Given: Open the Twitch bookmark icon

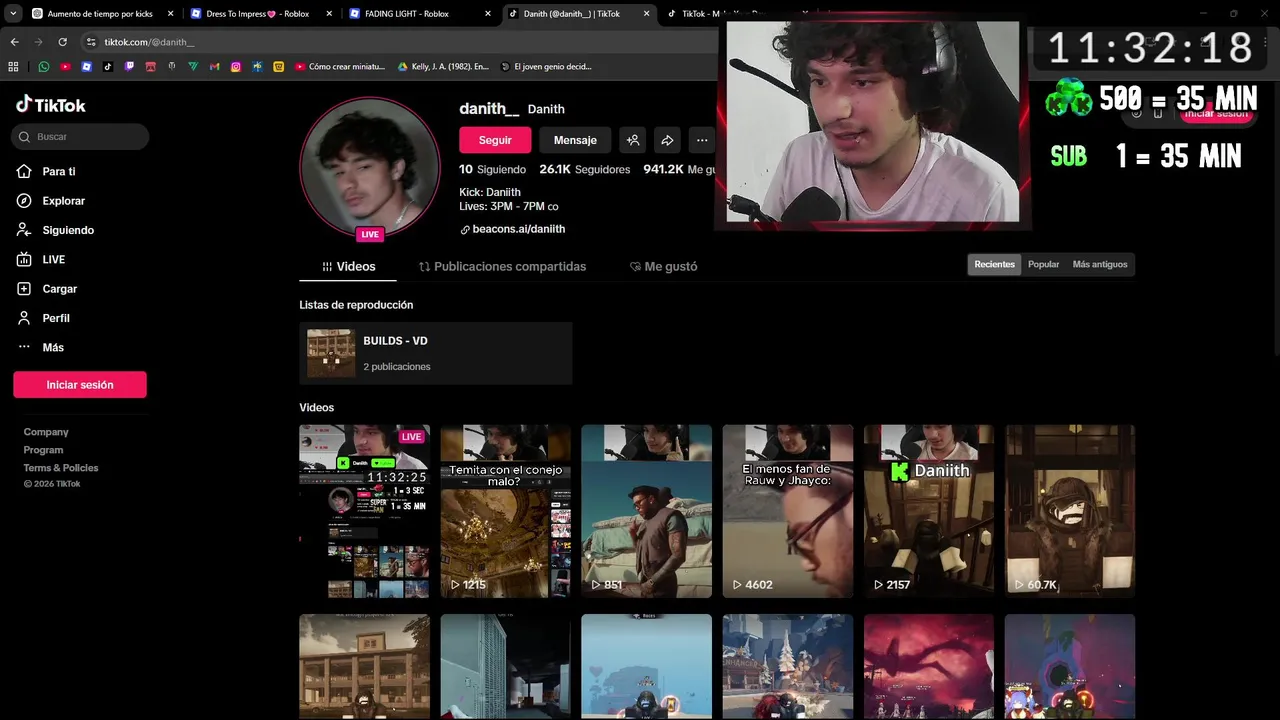Looking at the screenshot, I should coord(129,67).
